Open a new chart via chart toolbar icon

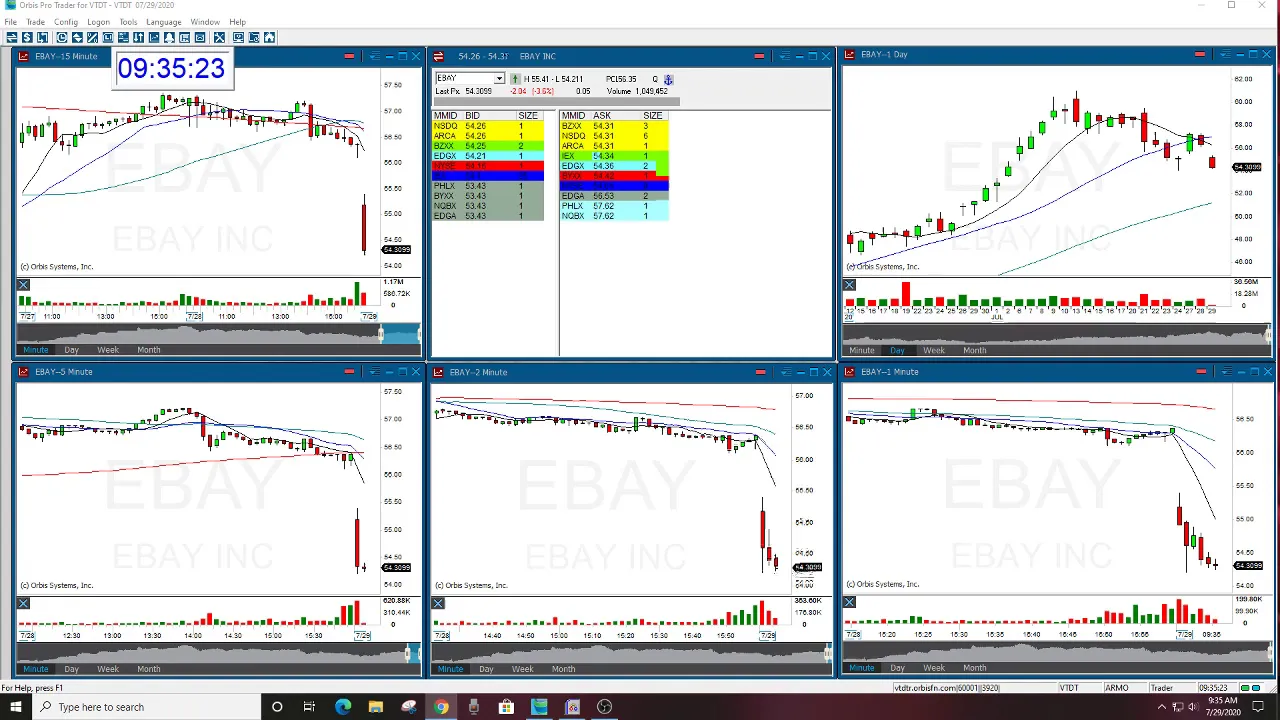click(x=154, y=37)
